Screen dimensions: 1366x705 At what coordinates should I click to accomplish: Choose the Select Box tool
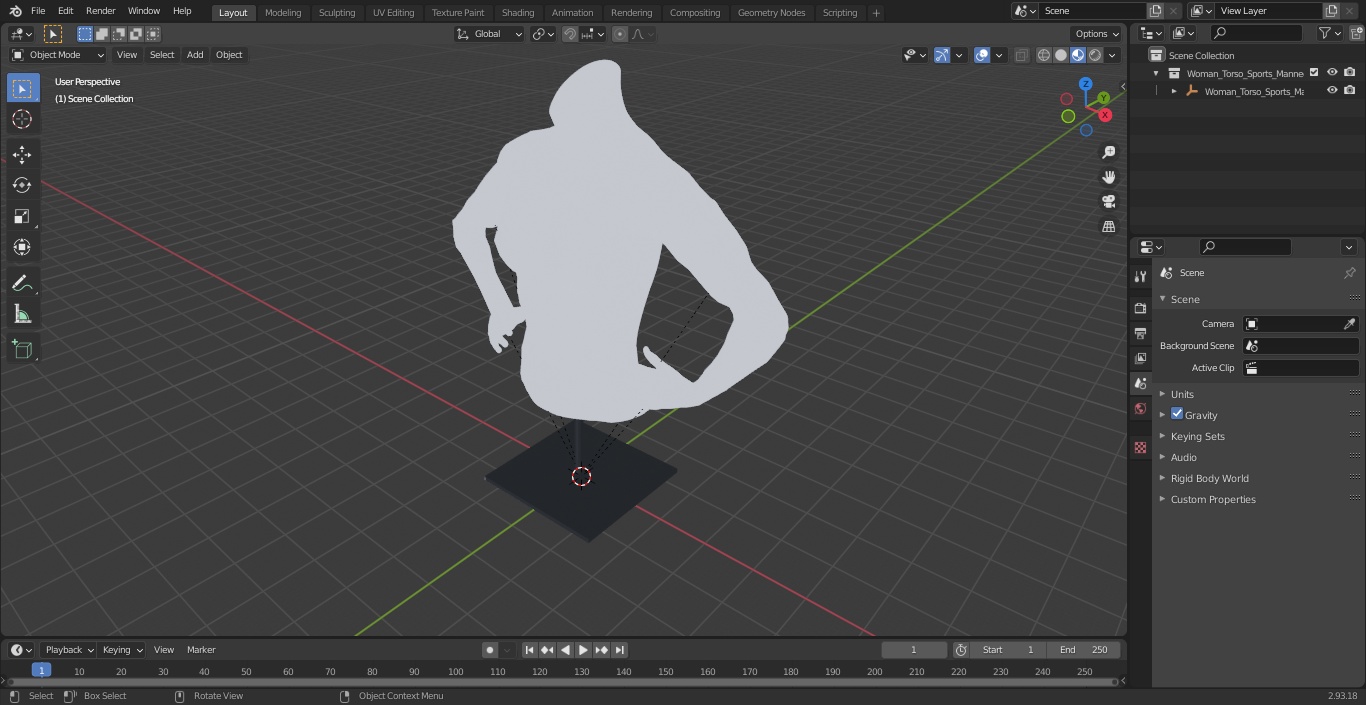(22, 89)
